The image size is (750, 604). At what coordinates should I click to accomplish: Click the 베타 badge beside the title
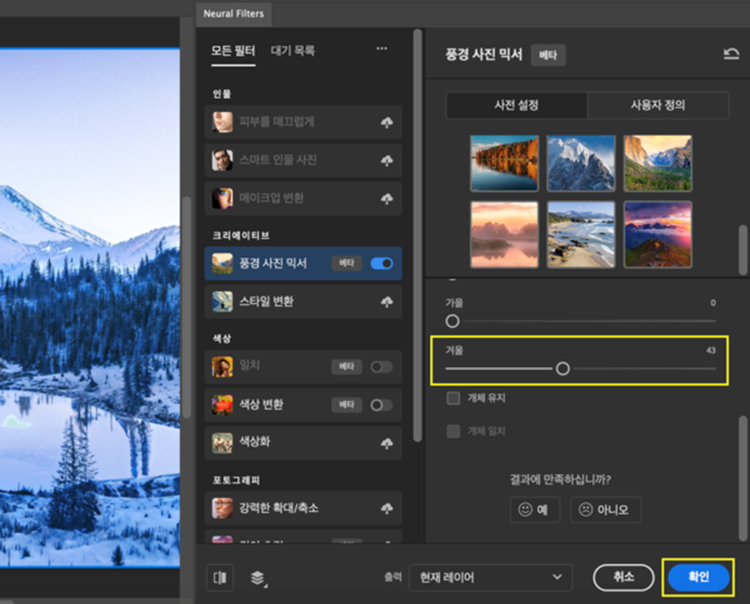coord(548,55)
